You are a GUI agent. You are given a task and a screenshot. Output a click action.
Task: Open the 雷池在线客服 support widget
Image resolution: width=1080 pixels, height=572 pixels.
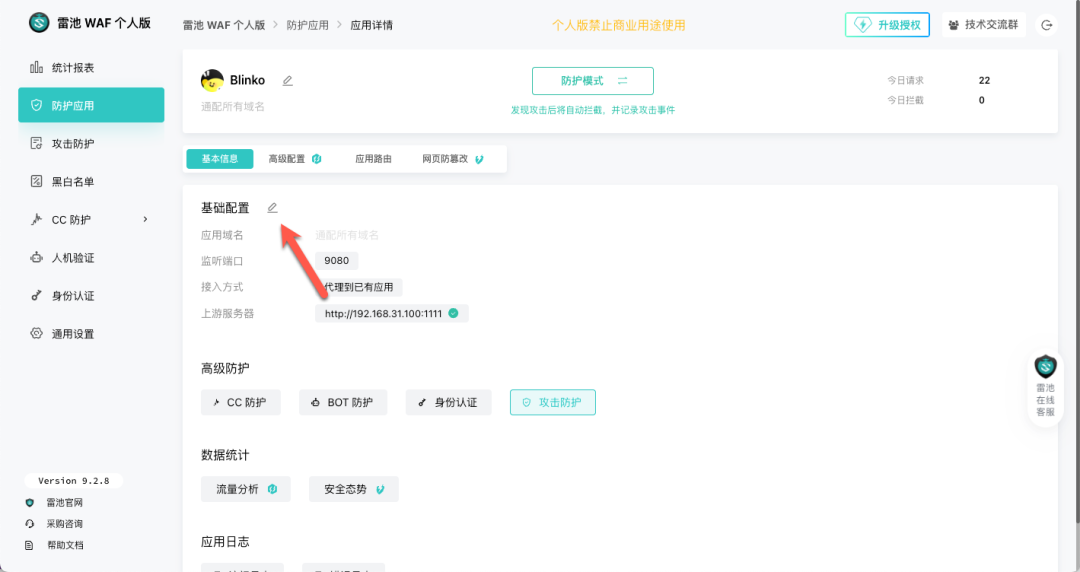(1046, 387)
